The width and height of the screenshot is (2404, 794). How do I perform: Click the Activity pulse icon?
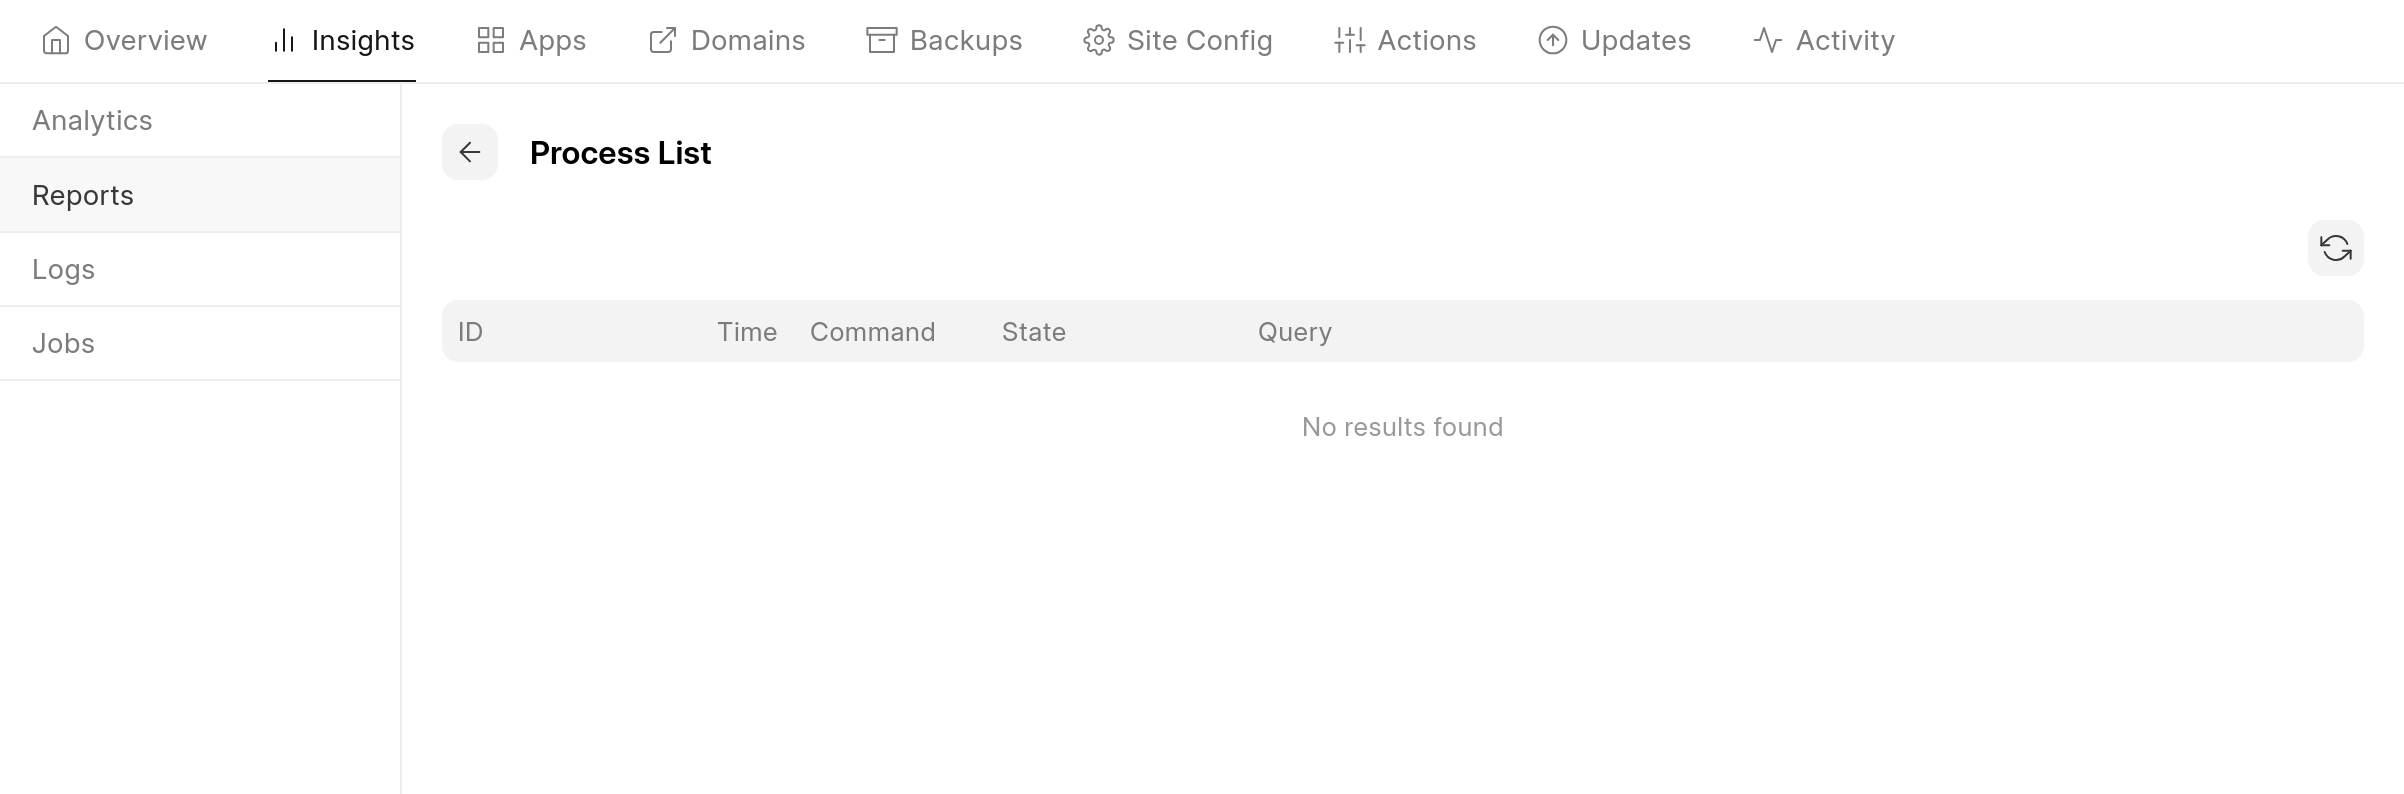(1767, 41)
